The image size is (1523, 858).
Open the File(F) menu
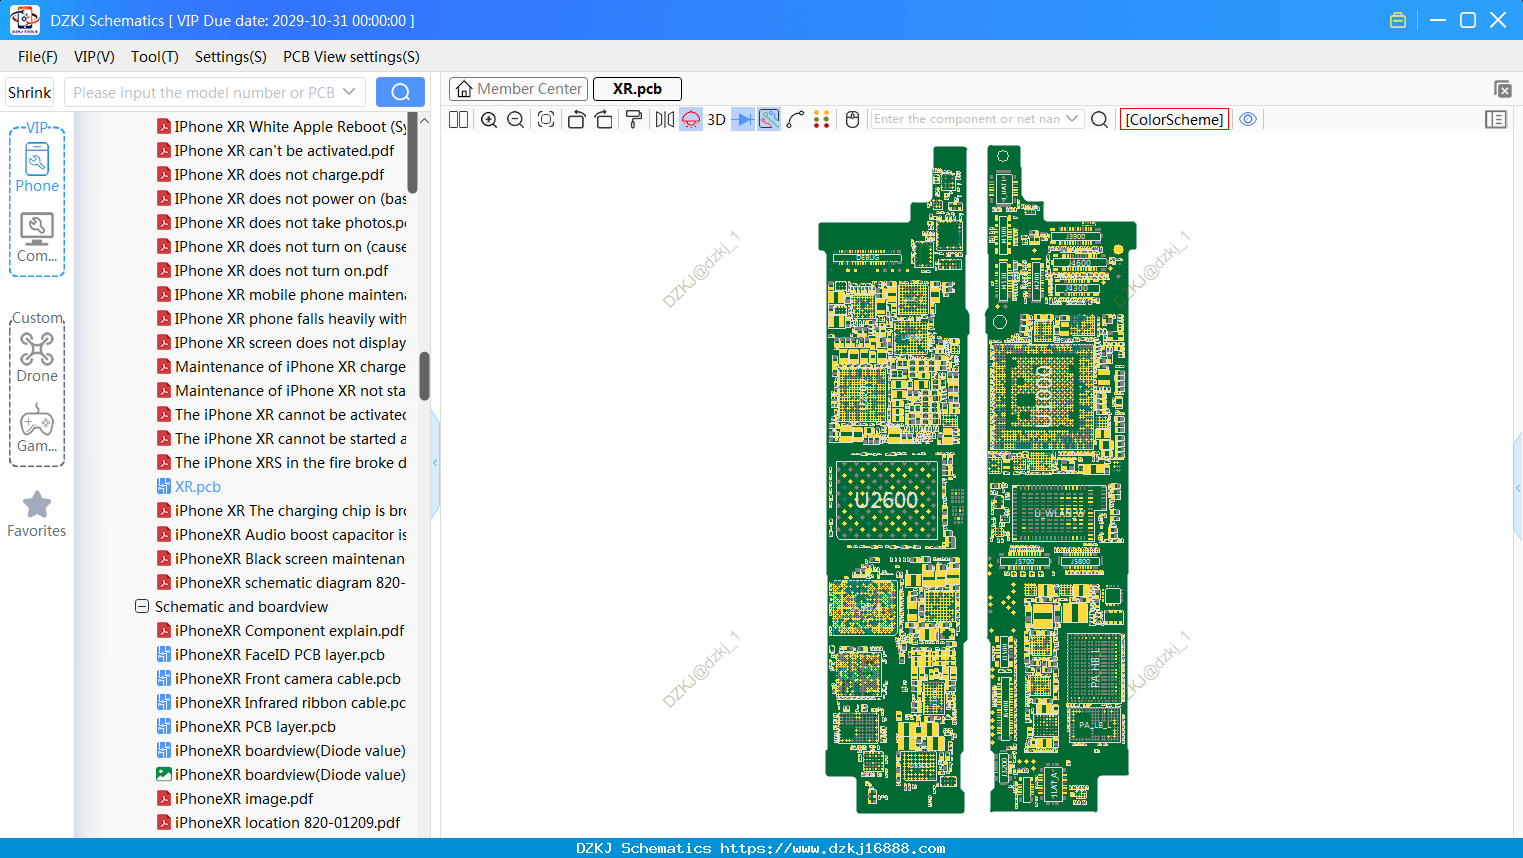[38, 57]
